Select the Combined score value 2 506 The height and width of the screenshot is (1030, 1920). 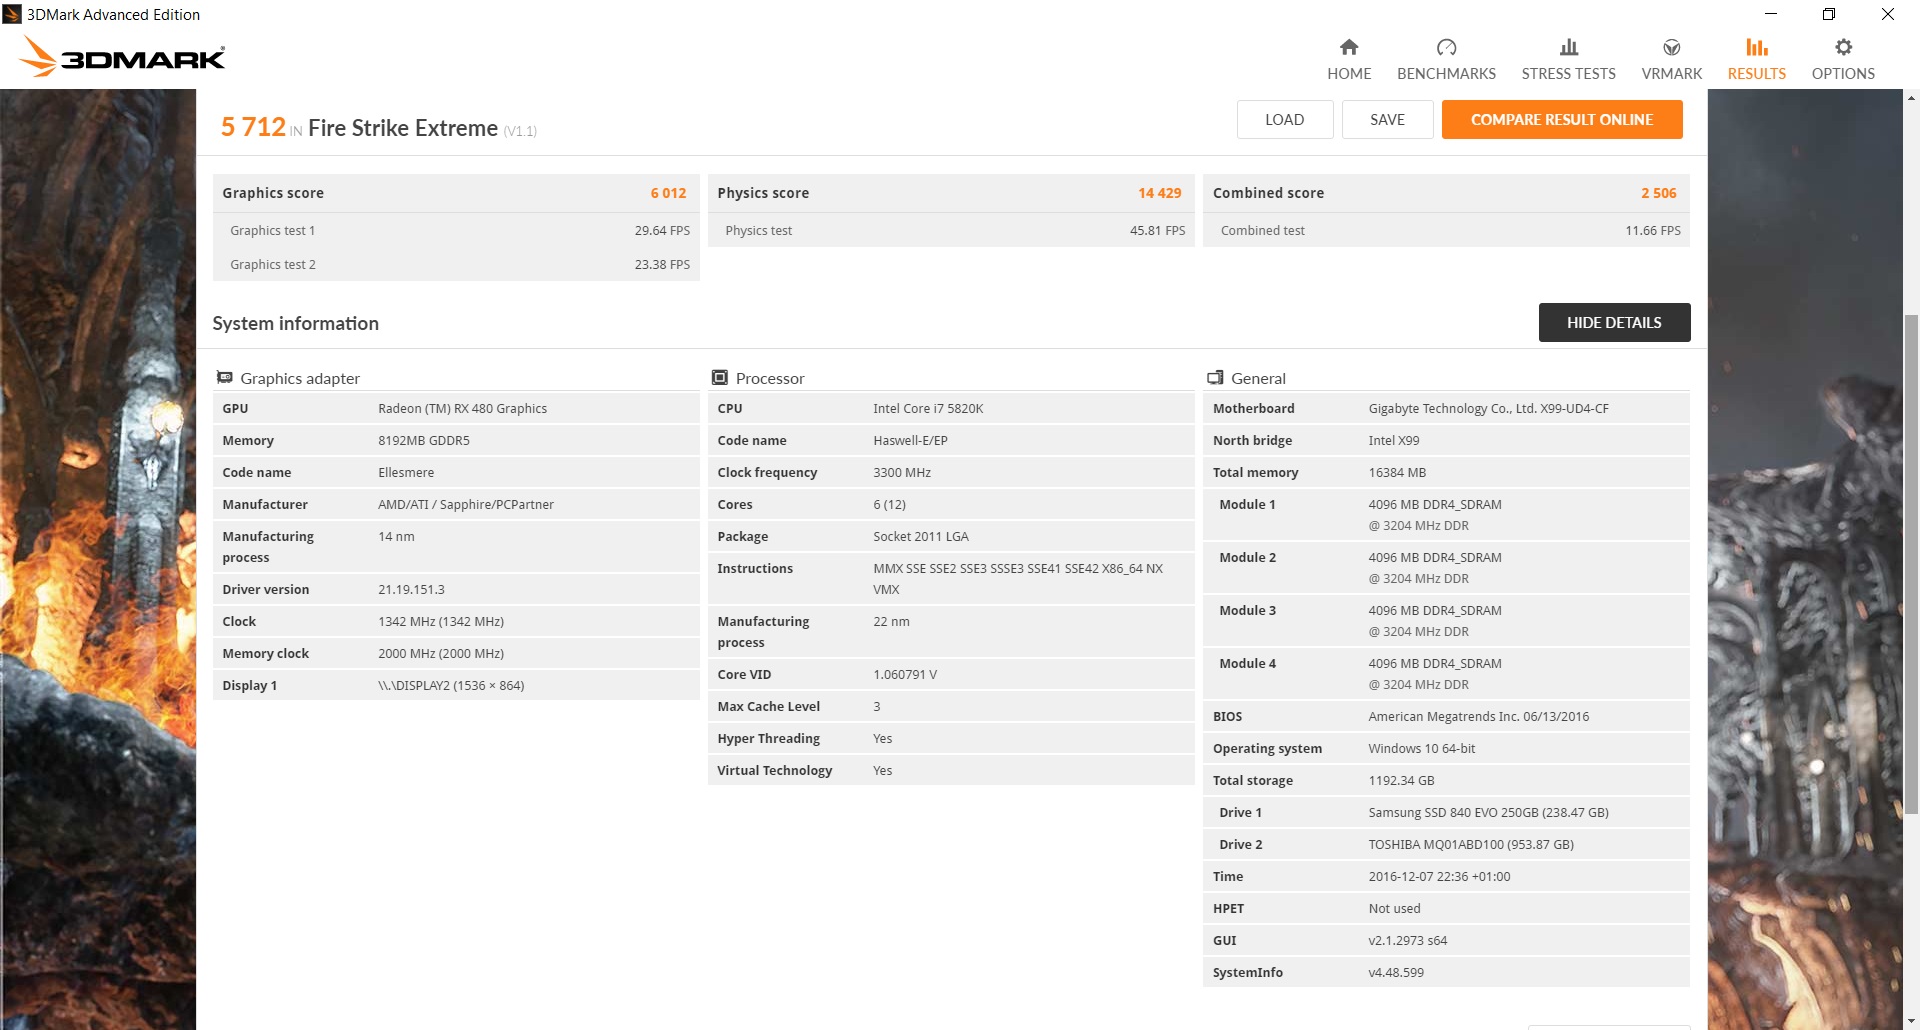pyautogui.click(x=1659, y=193)
